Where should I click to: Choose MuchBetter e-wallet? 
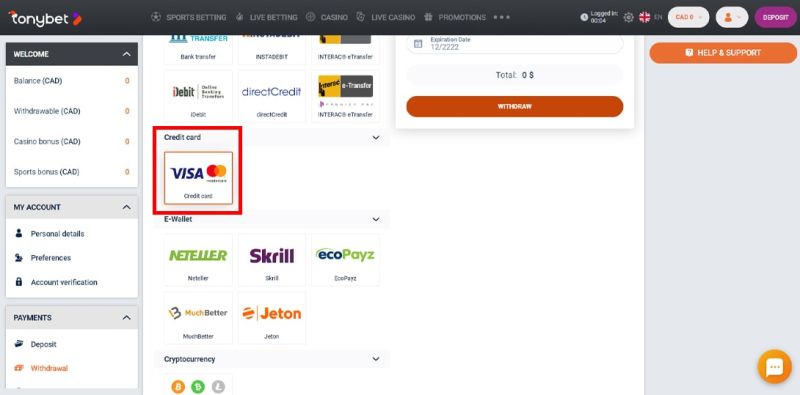(198, 318)
